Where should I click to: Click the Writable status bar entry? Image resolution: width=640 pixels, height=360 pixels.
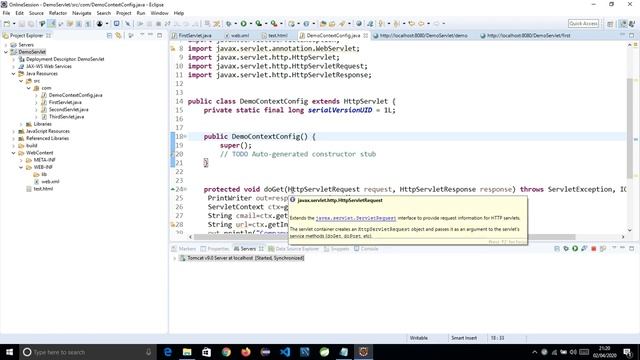pos(418,338)
